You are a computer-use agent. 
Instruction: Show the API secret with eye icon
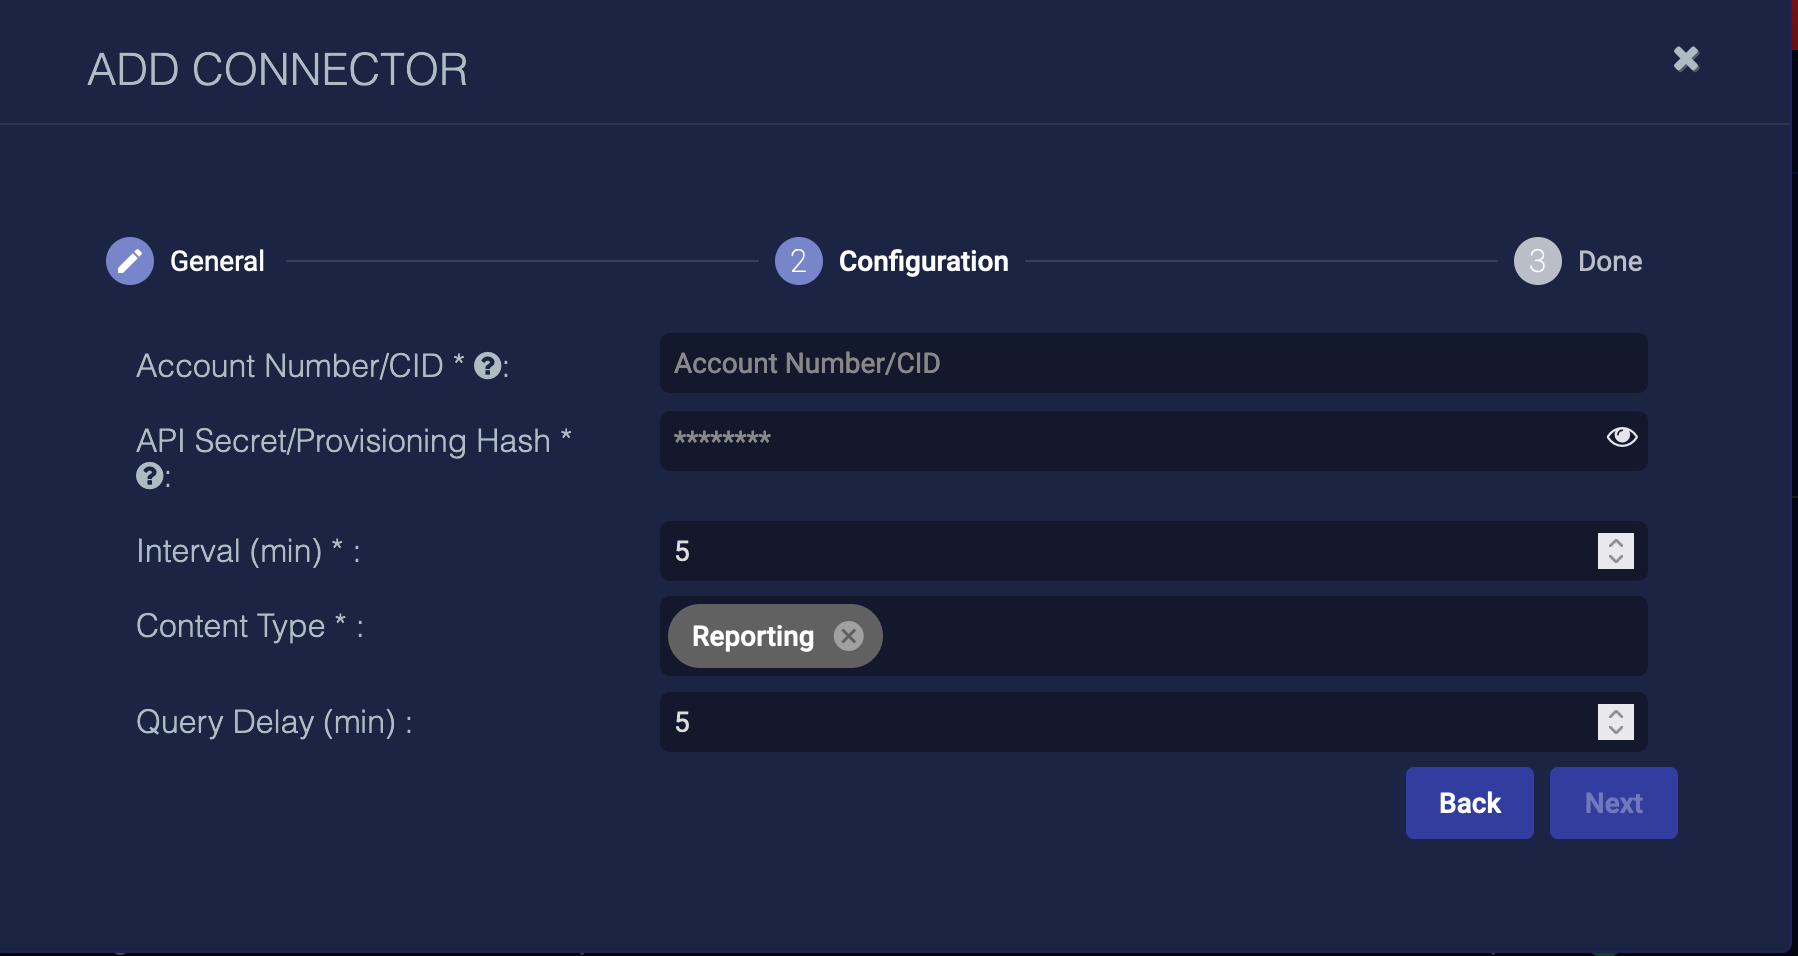click(x=1621, y=437)
